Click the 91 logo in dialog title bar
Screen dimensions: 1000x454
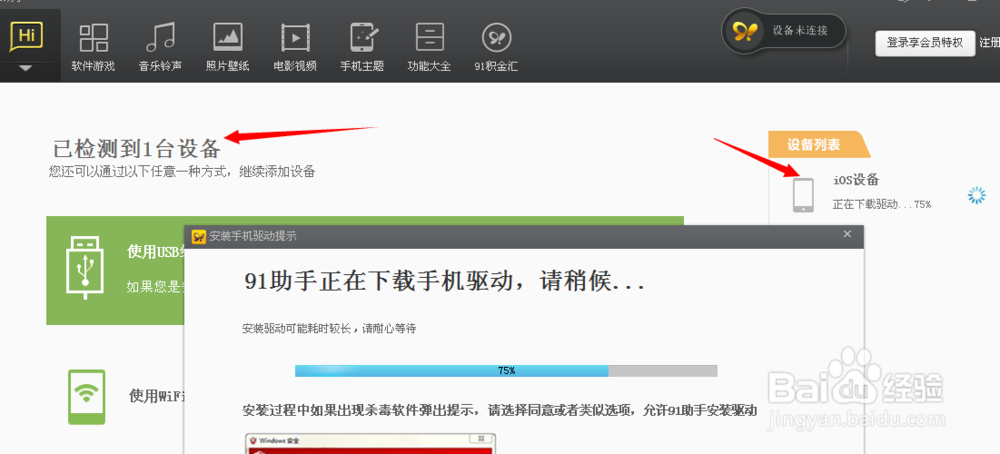pyautogui.click(x=198, y=237)
